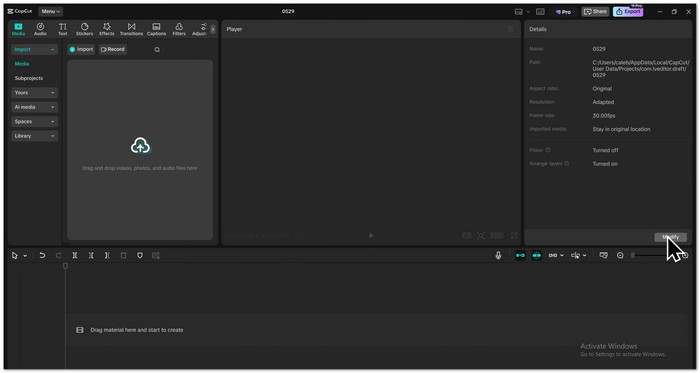700x373 pixels.
Task: Open the Filters tab
Action: click(x=179, y=29)
